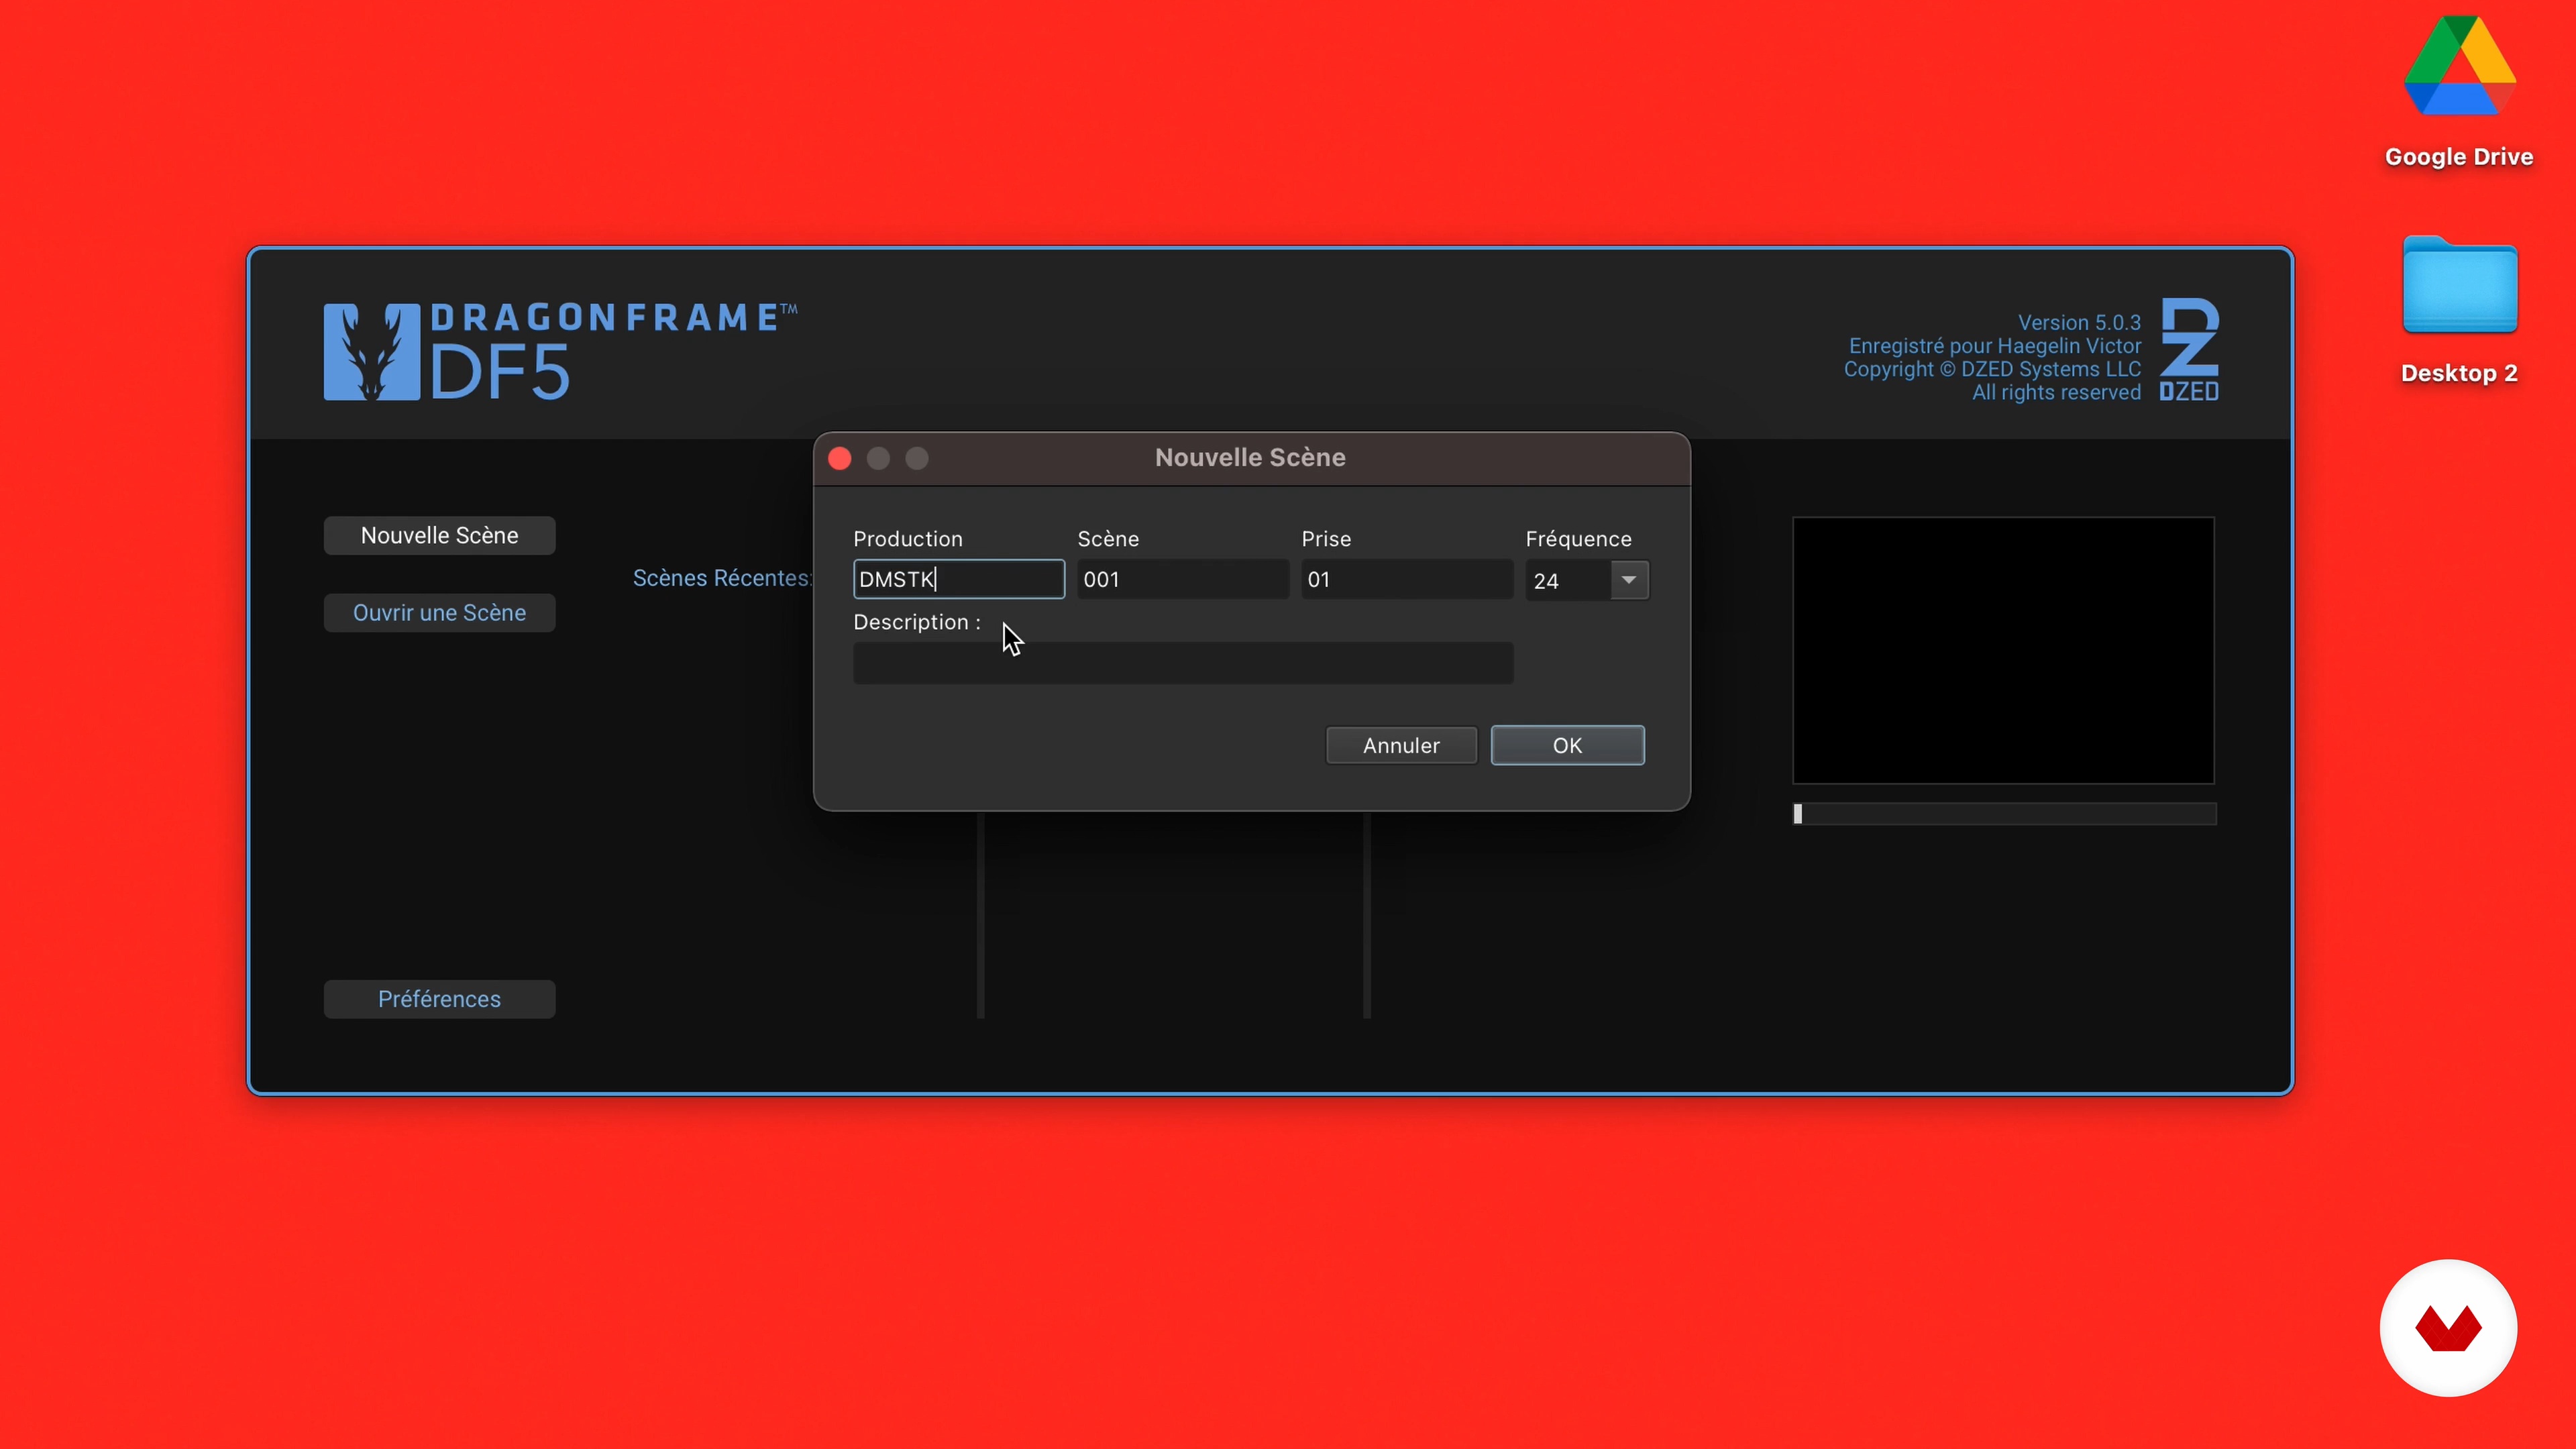Confirm with the OK button
Viewport: 2576px width, 1449px height.
click(x=1567, y=745)
